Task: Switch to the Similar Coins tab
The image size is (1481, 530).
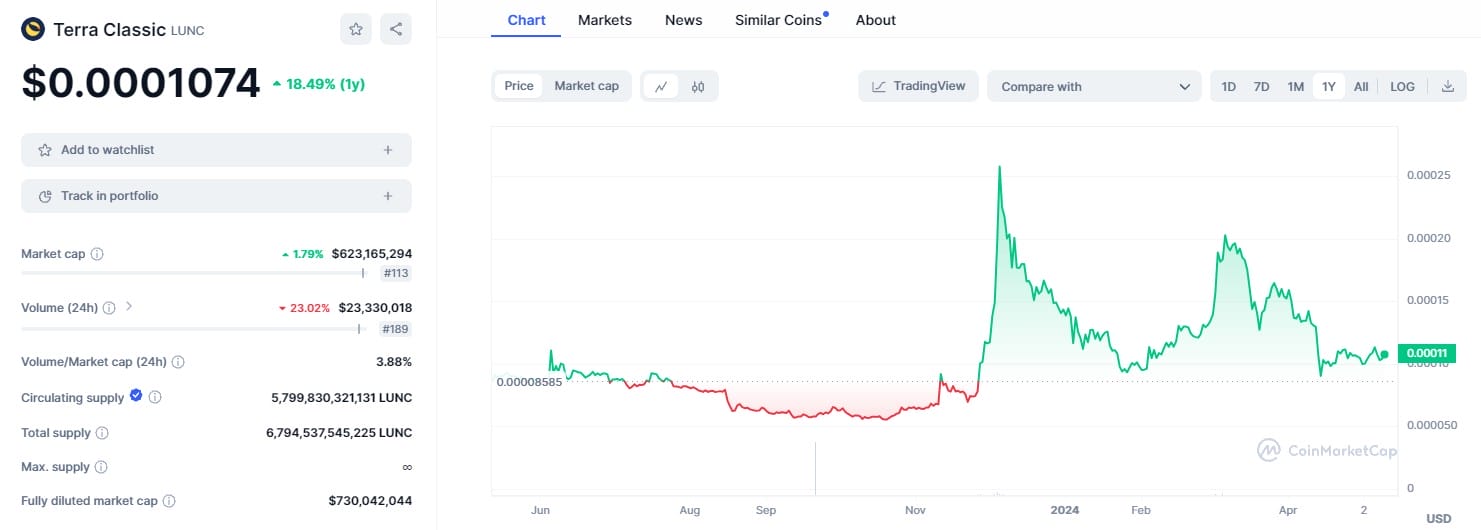Action: [x=778, y=20]
